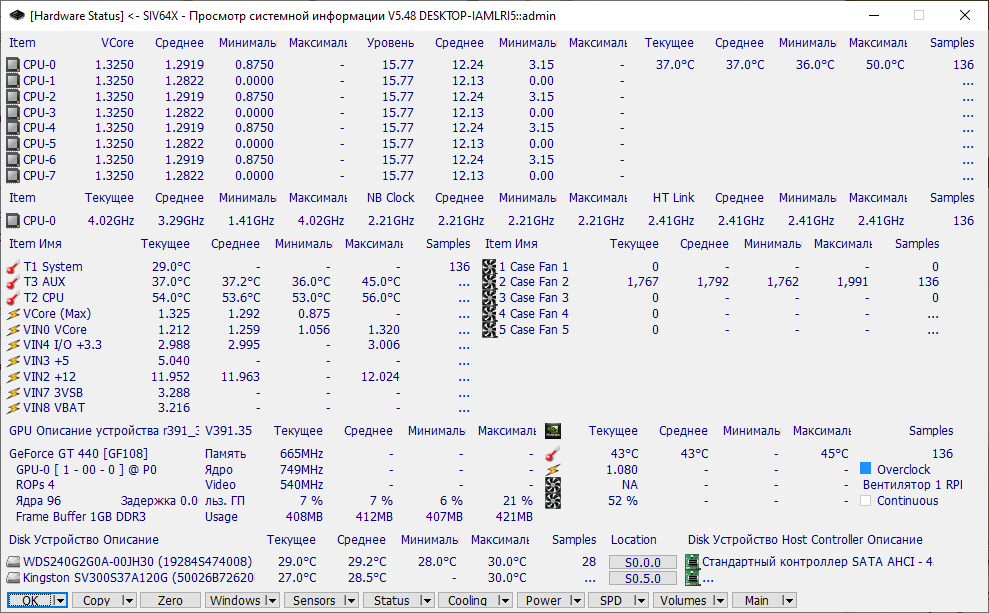Image resolution: width=989 pixels, height=613 pixels.
Task: Click the Main button label
Action: pos(756,600)
